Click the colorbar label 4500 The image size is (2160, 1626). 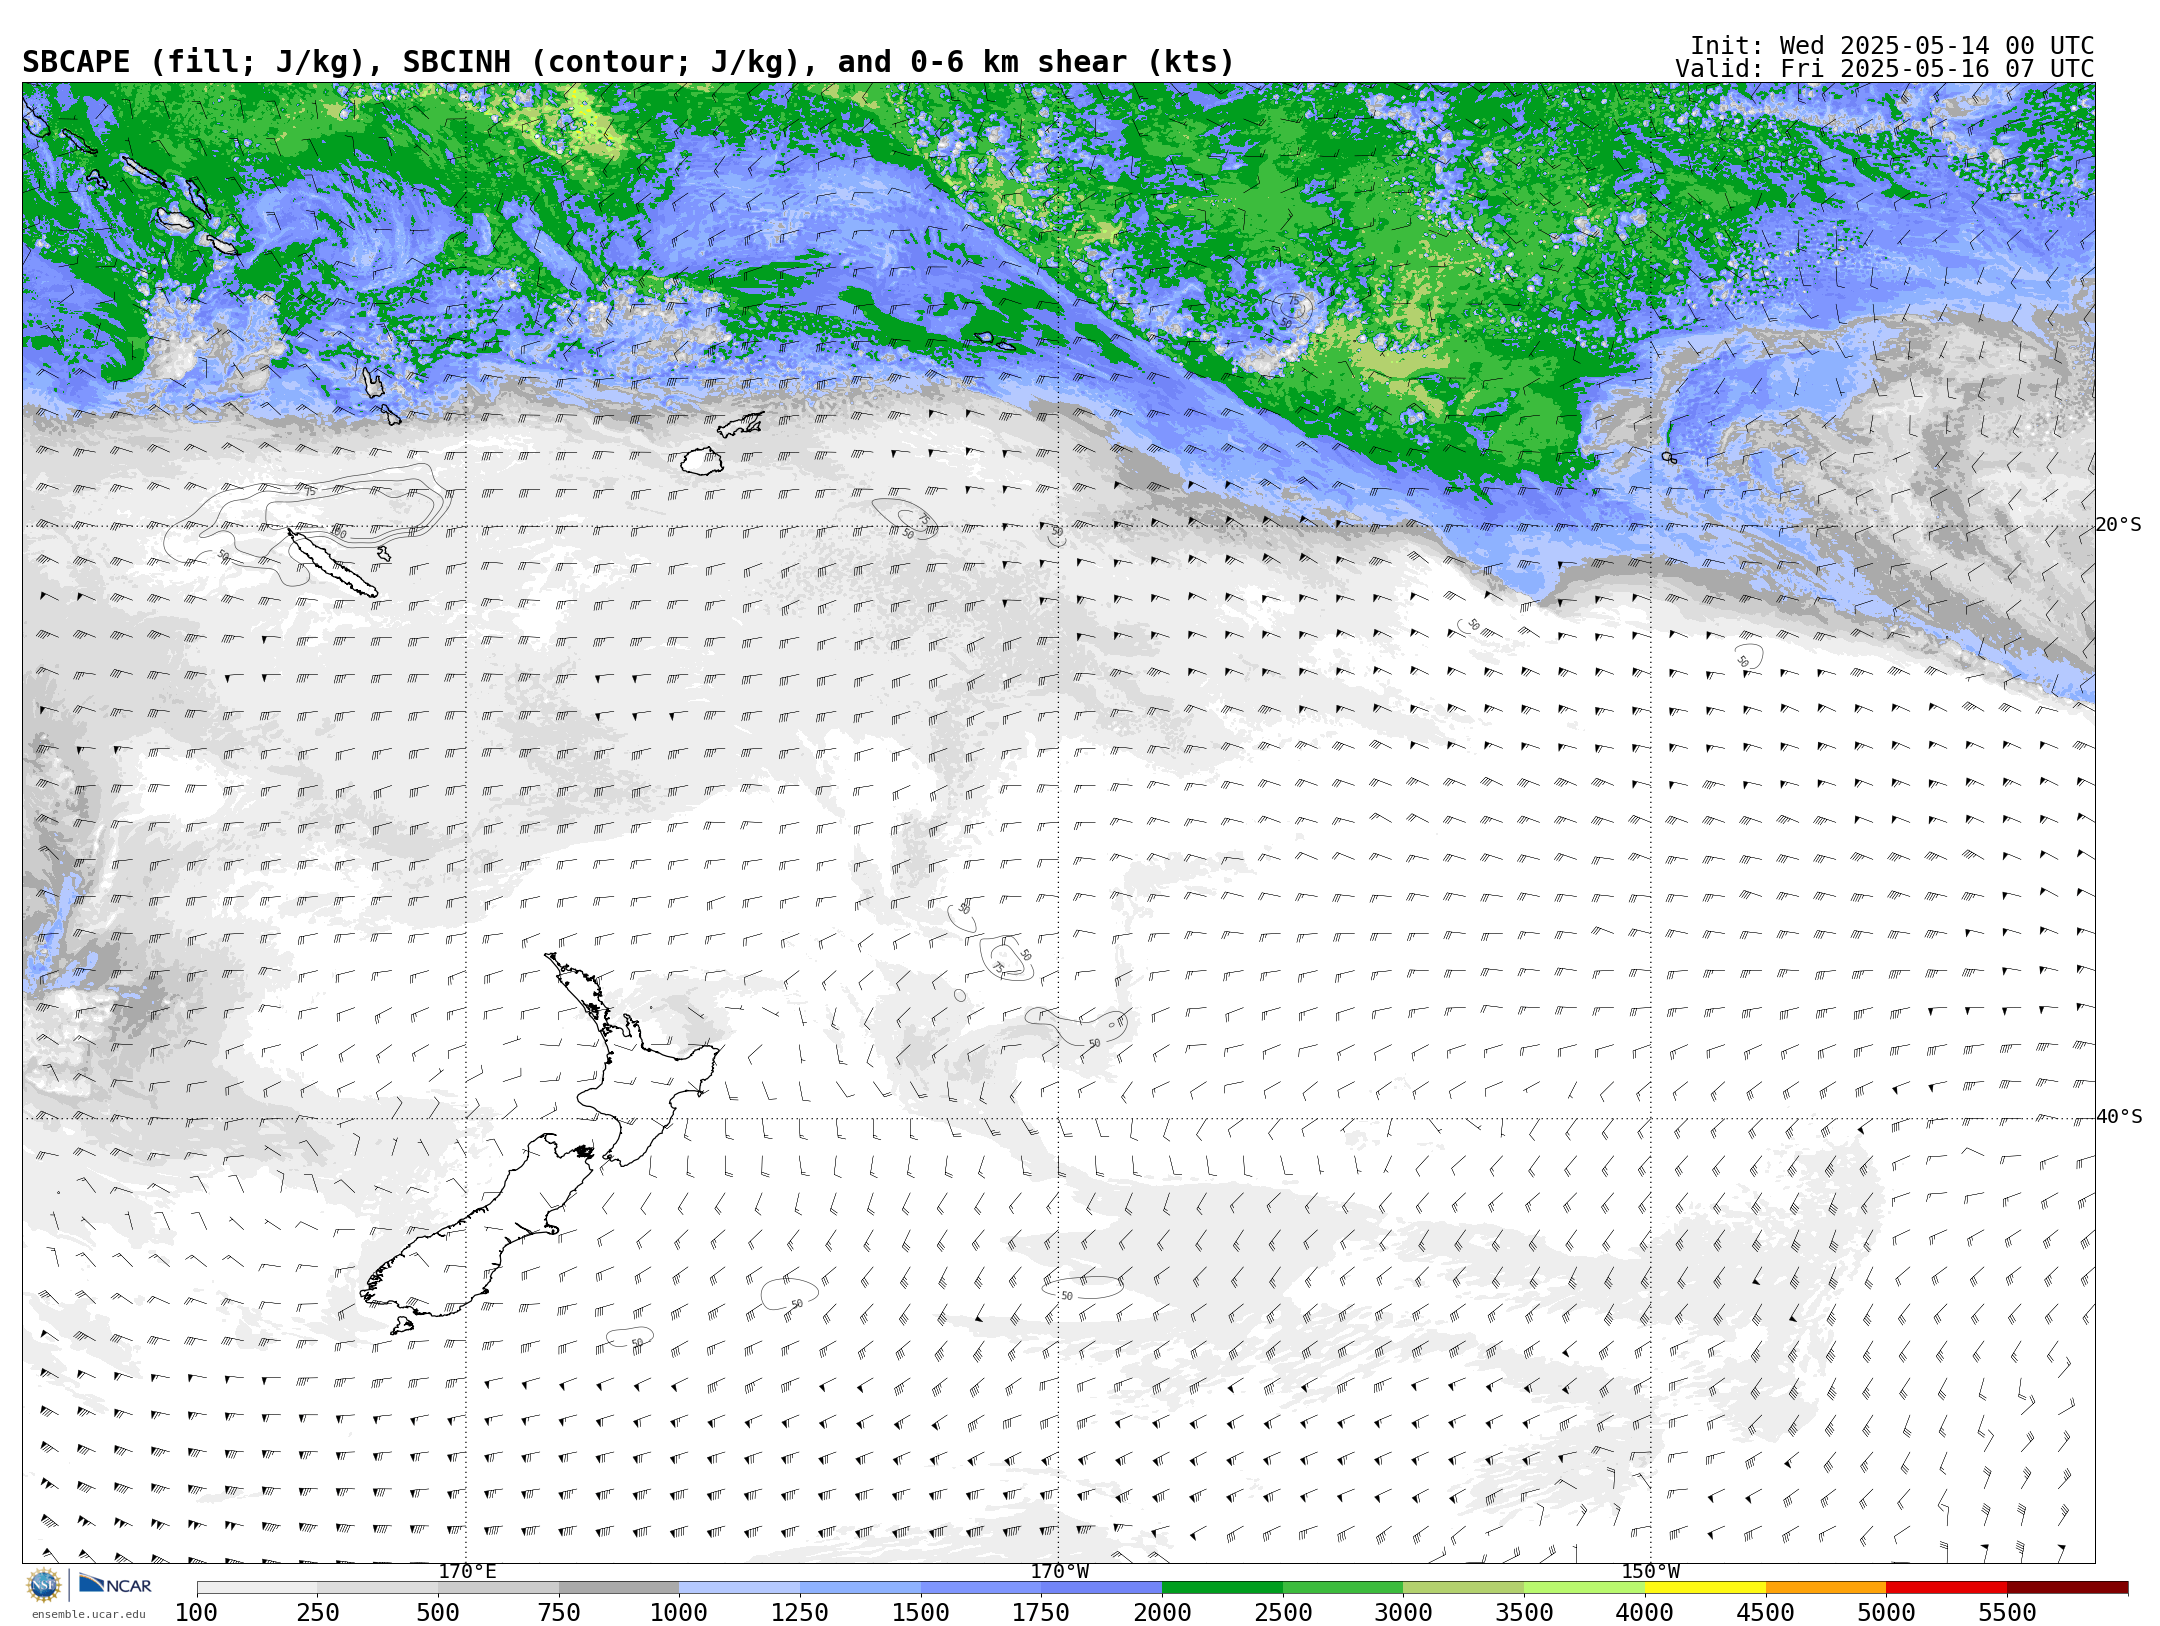[x=1765, y=1612]
